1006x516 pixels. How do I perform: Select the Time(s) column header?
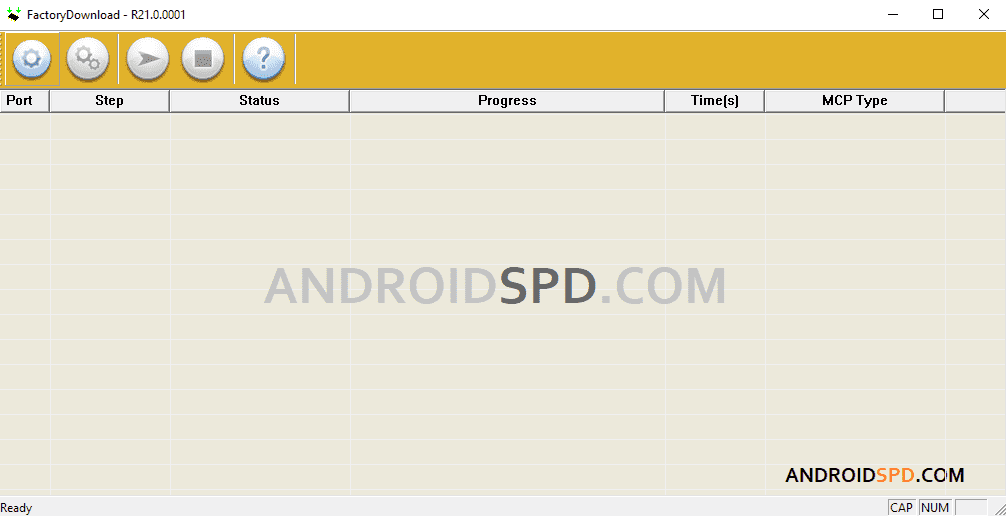715,101
